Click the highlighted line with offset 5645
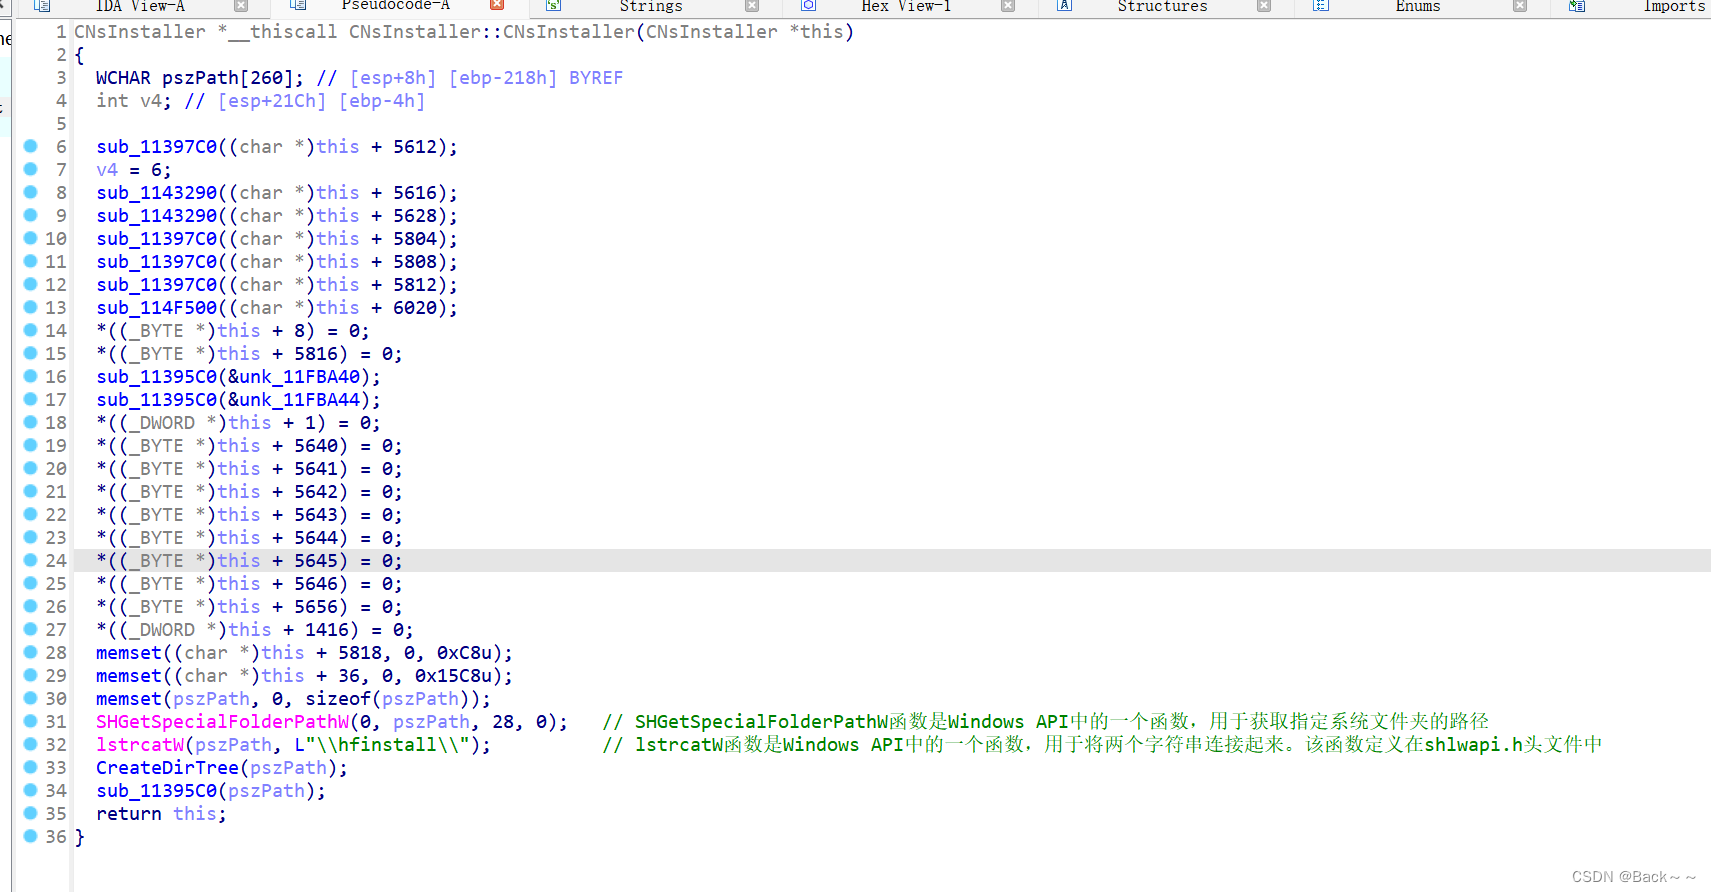1711x892 pixels. (x=890, y=561)
